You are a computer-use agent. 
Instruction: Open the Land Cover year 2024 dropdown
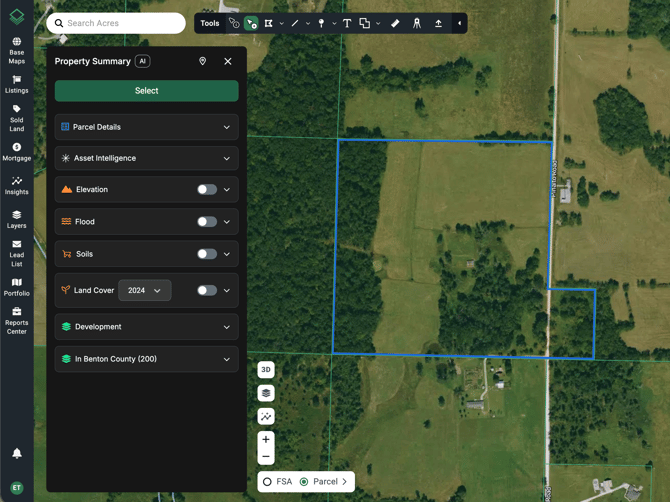pyautogui.click(x=145, y=291)
